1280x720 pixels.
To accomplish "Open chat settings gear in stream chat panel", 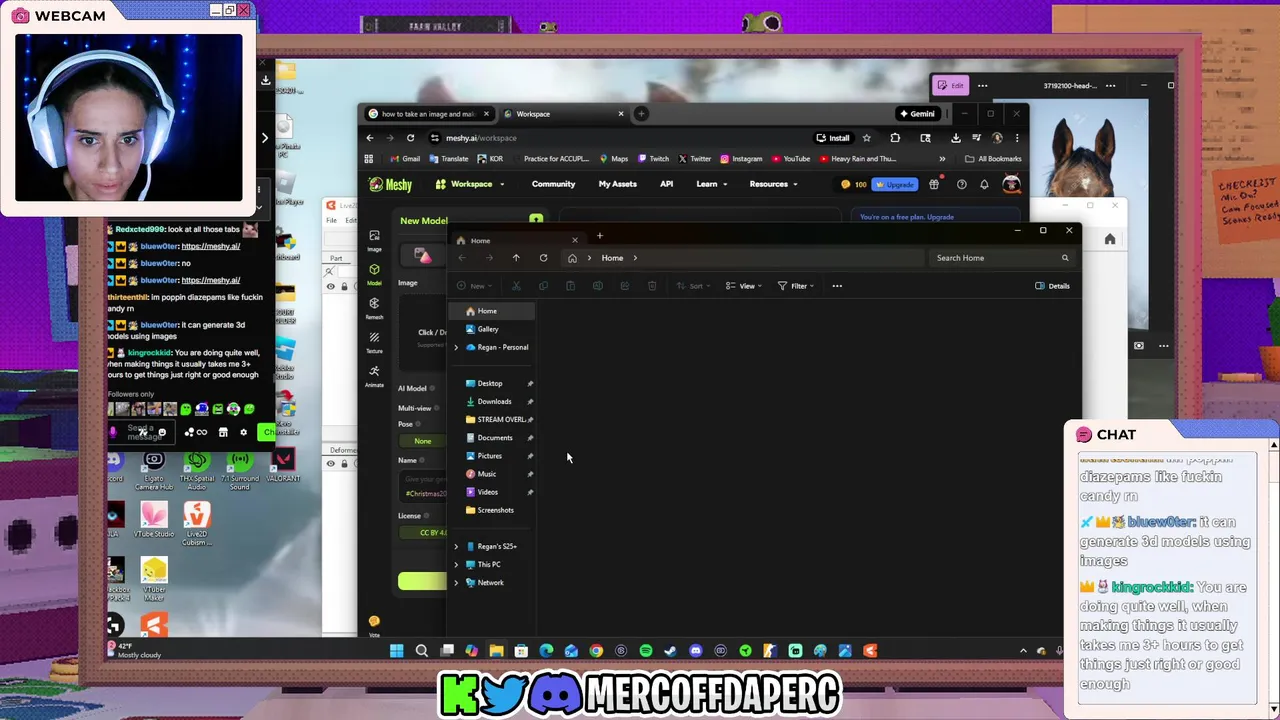I will tap(243, 432).
